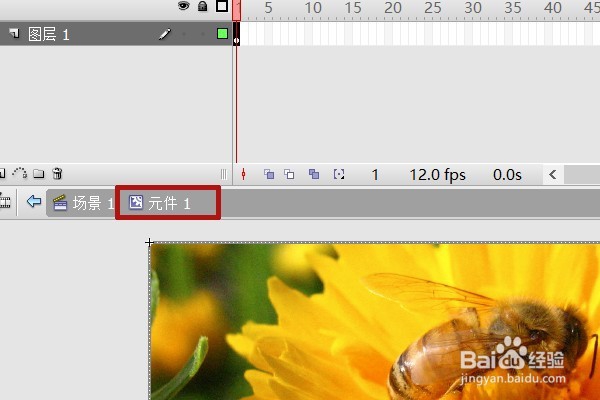This screenshot has width=600, height=400.
Task: Click frame 20 on the timeline ruler
Action: pyautogui.click(x=393, y=7)
